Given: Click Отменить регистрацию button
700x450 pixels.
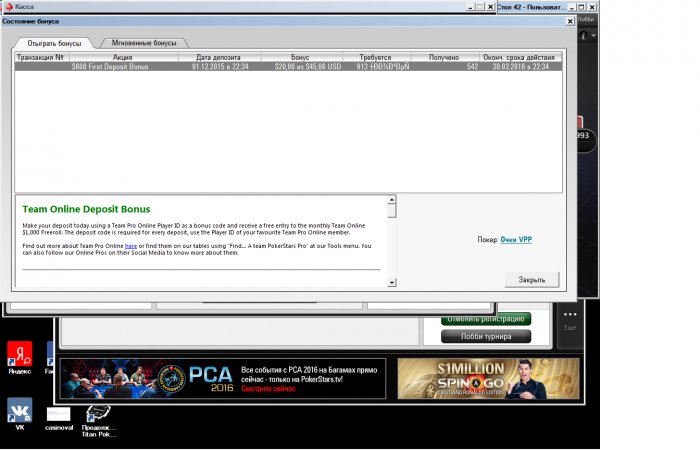Looking at the screenshot, I should [486, 319].
